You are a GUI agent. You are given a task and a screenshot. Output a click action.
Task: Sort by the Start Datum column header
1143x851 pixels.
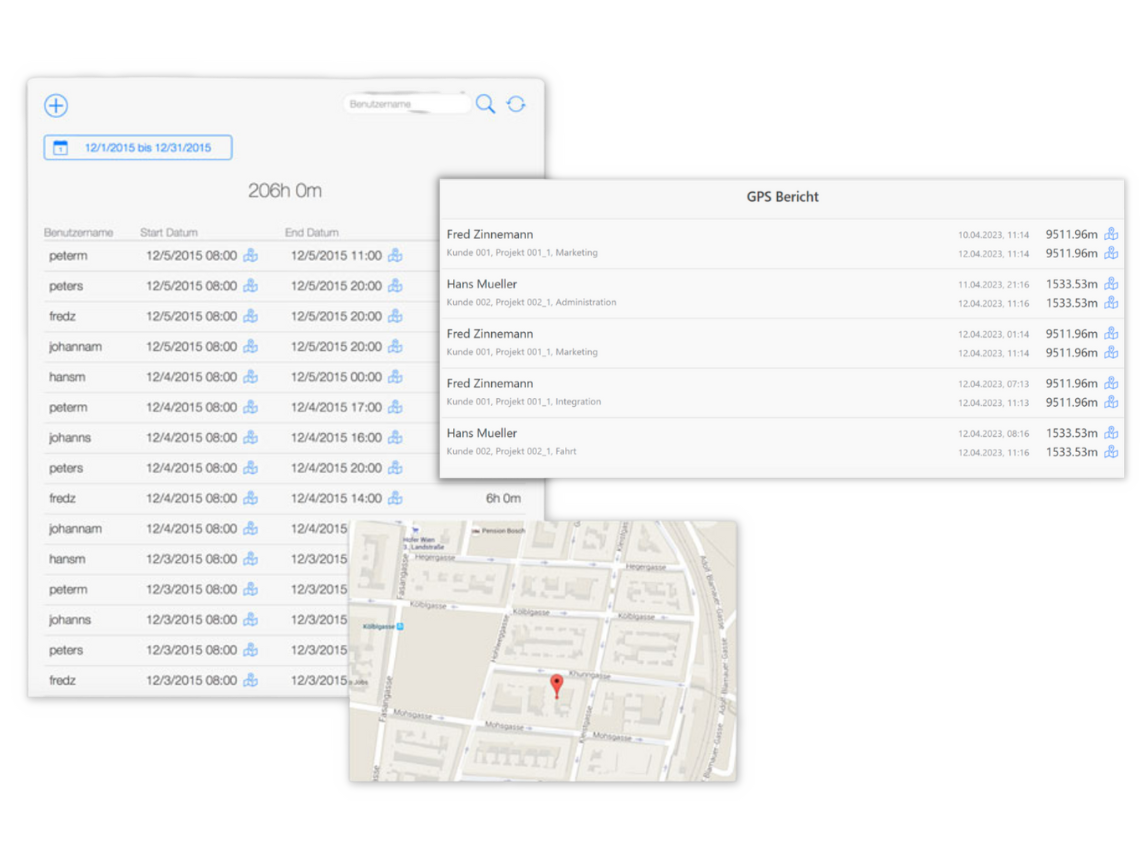coord(169,232)
